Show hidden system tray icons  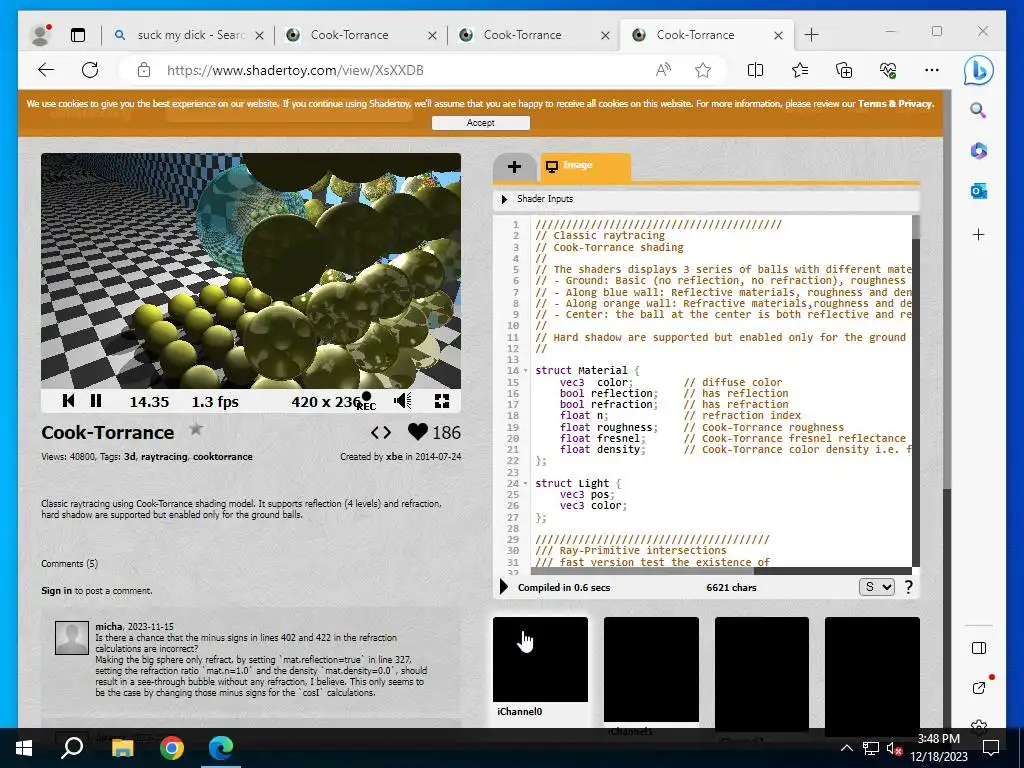tap(846, 748)
